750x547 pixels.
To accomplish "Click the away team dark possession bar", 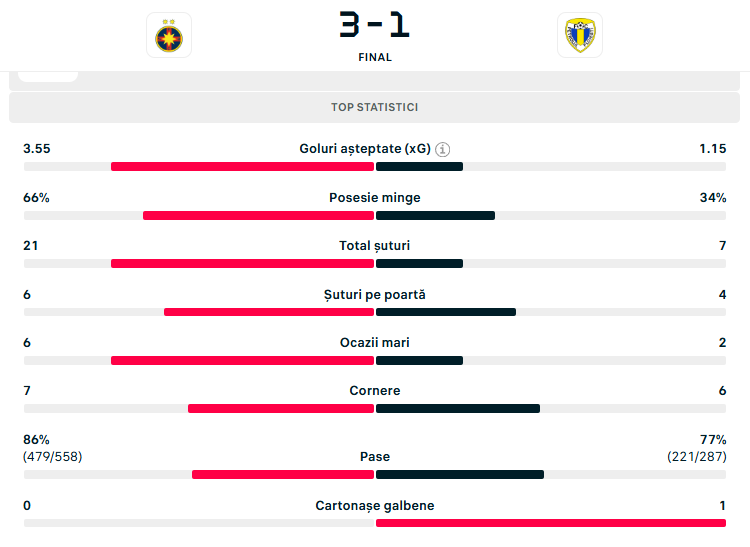I will [x=435, y=215].
